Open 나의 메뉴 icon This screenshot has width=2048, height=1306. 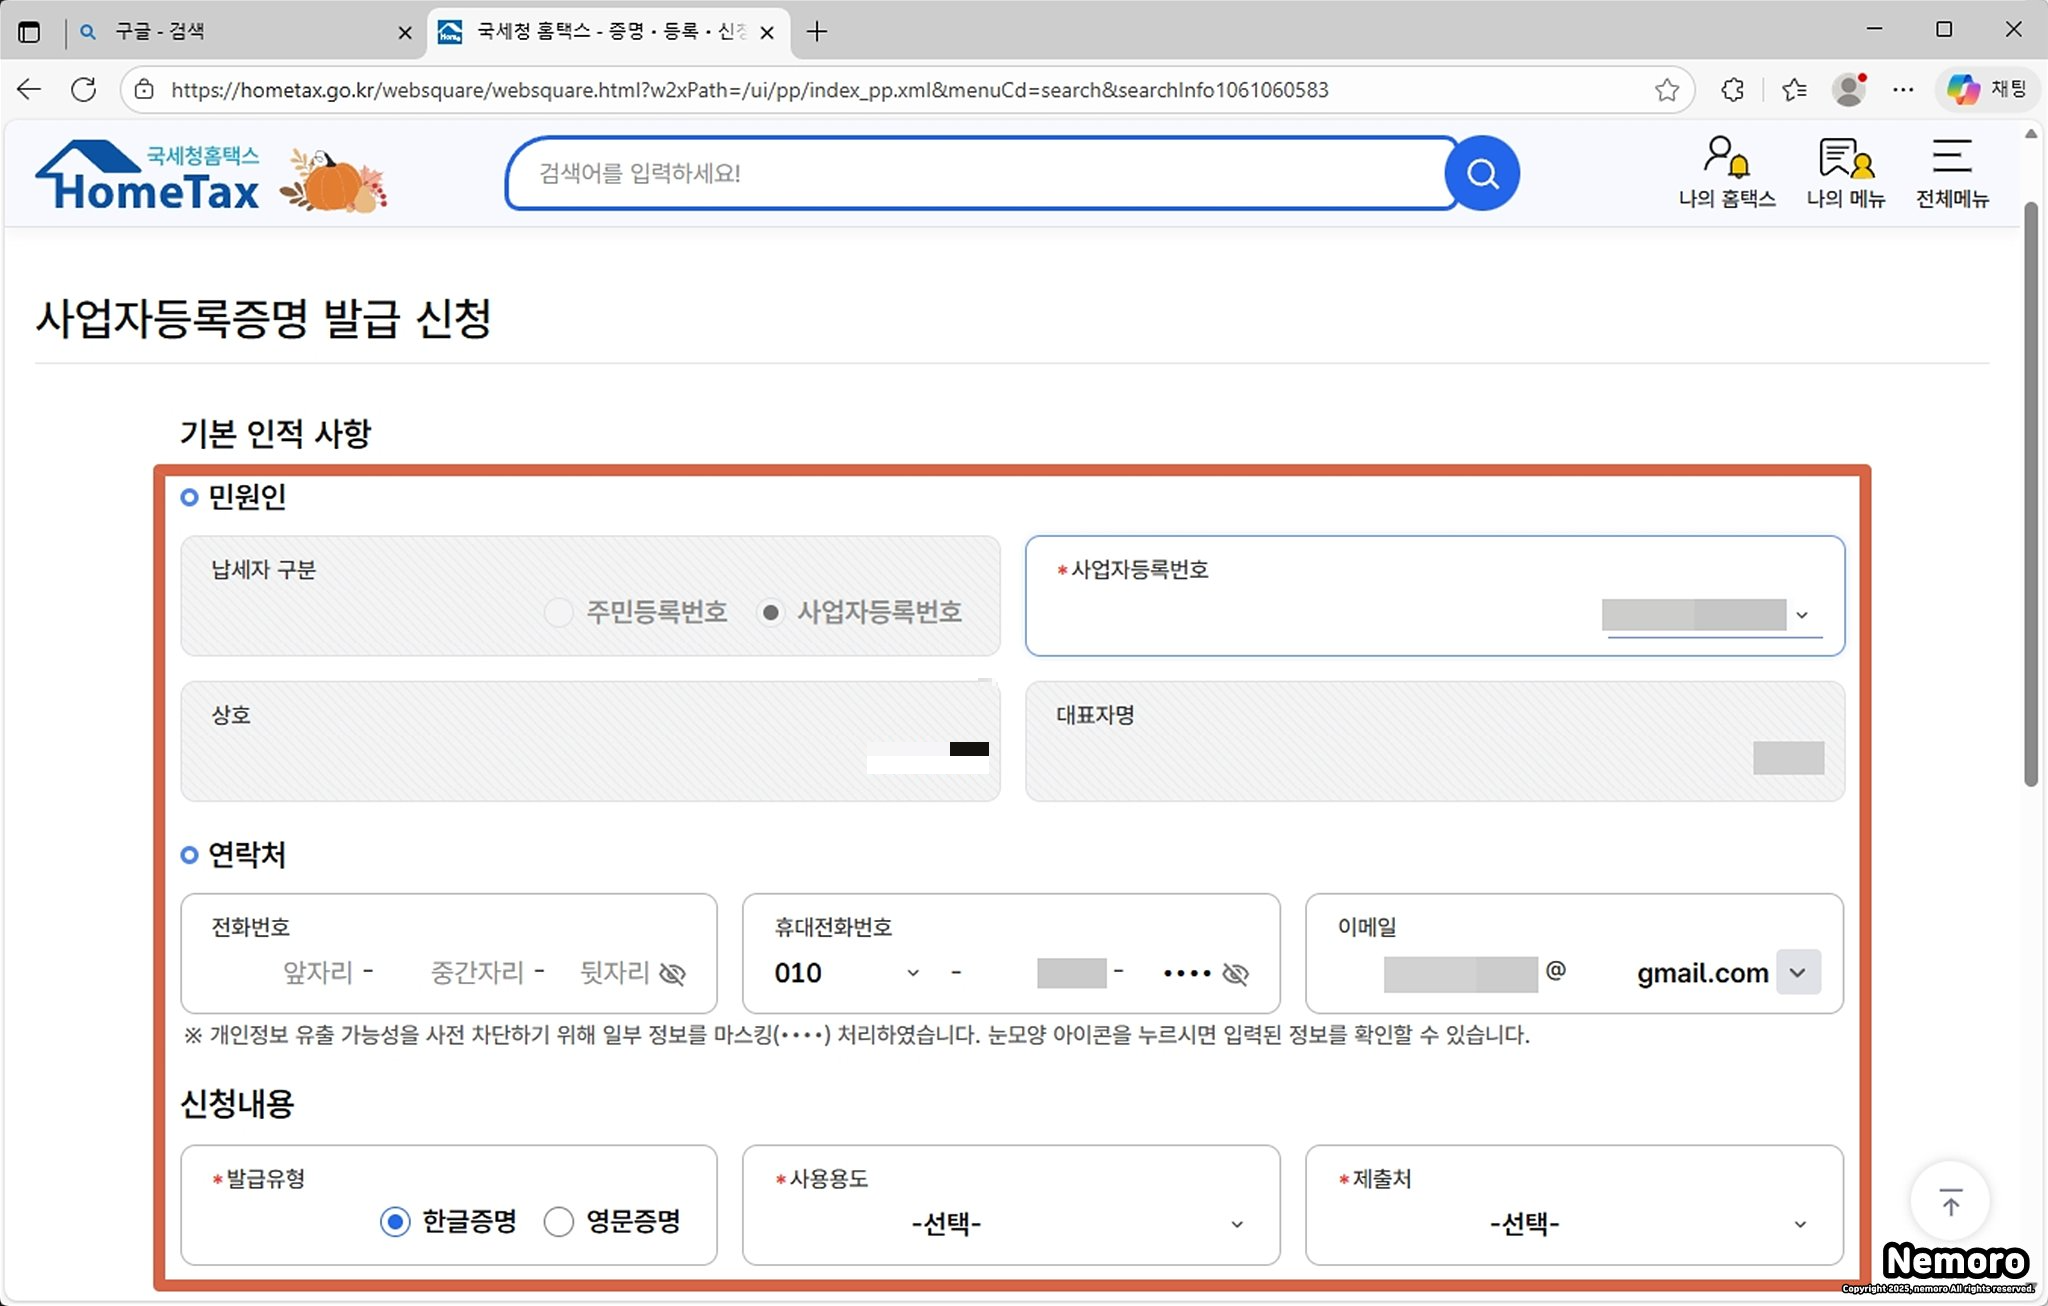click(1845, 158)
